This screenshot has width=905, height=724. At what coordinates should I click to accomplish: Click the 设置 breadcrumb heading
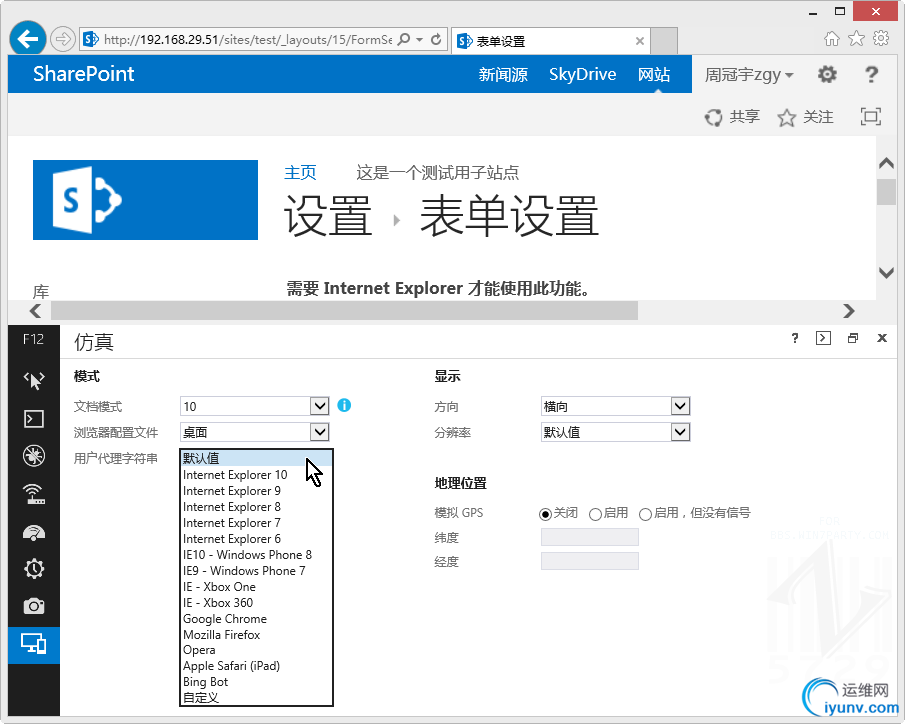[328, 216]
